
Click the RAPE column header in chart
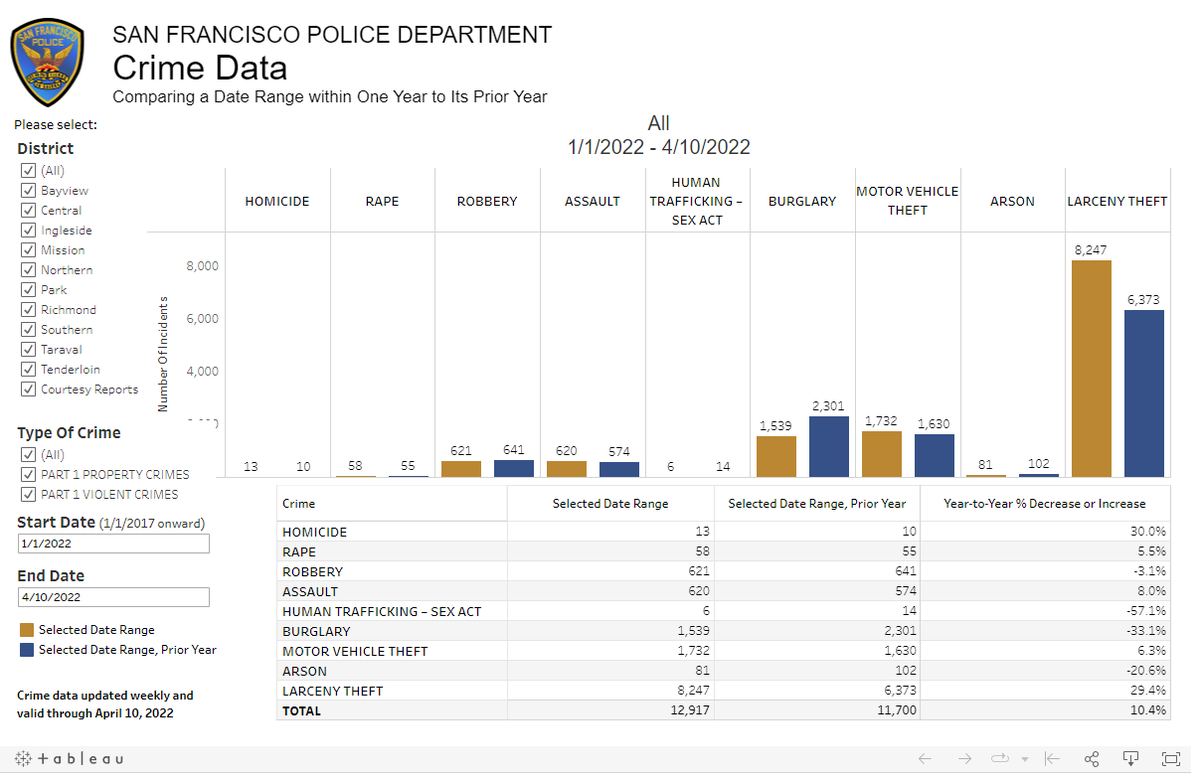click(x=382, y=201)
